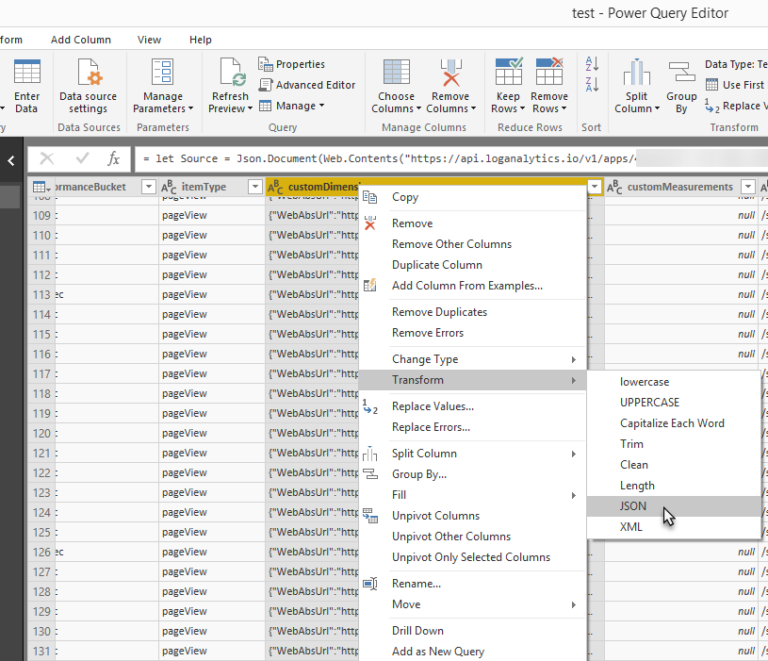
Task: Select Rename in context menu
Action: coord(473,584)
